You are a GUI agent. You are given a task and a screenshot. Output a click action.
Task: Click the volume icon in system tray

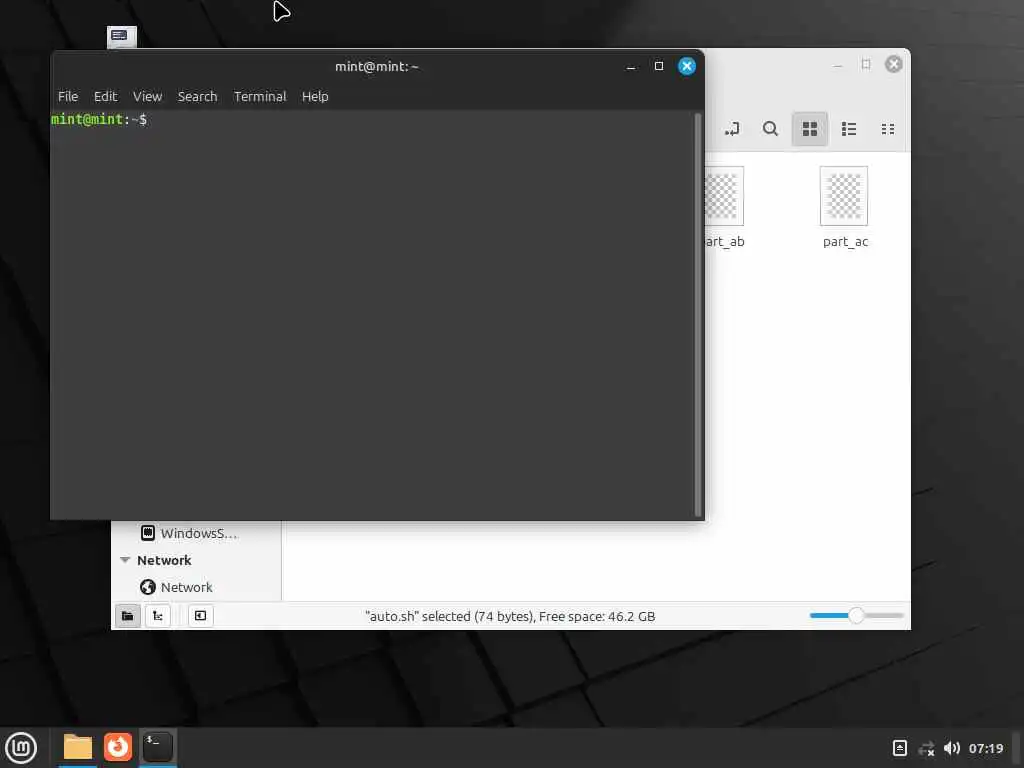click(x=952, y=748)
